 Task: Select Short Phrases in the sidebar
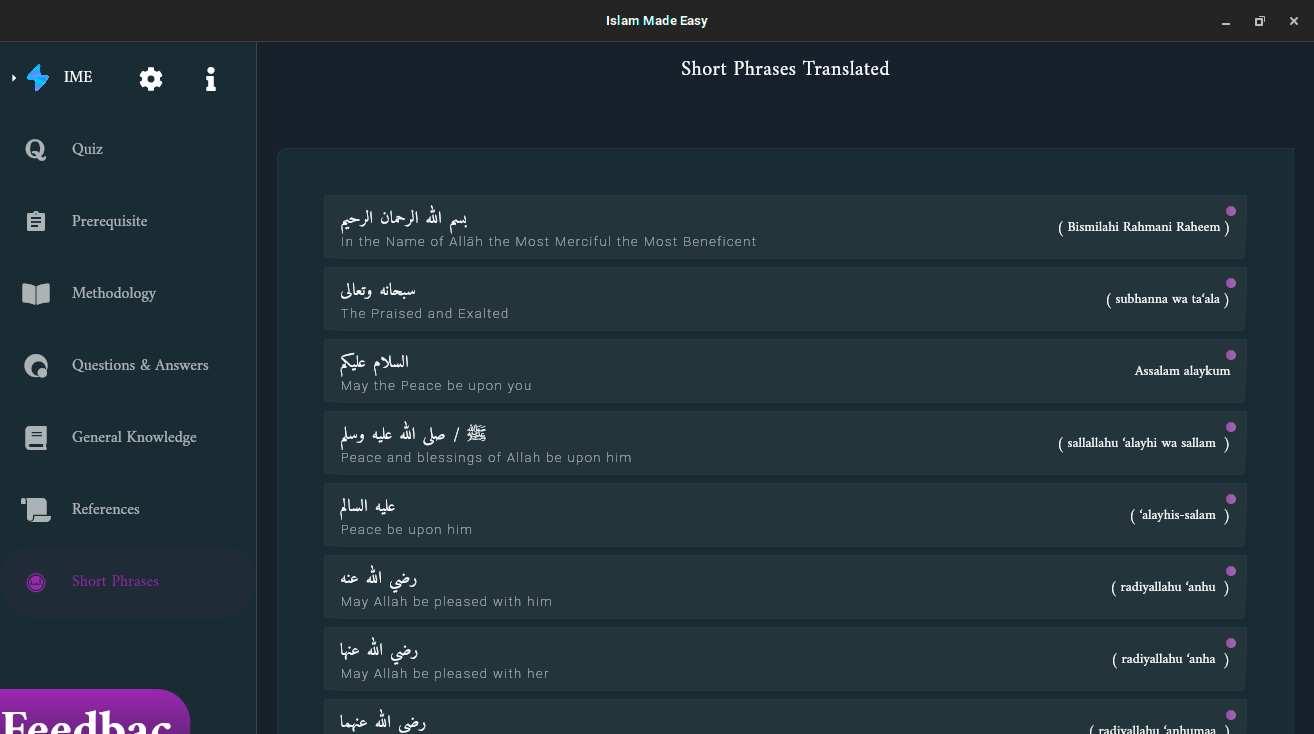(x=115, y=581)
